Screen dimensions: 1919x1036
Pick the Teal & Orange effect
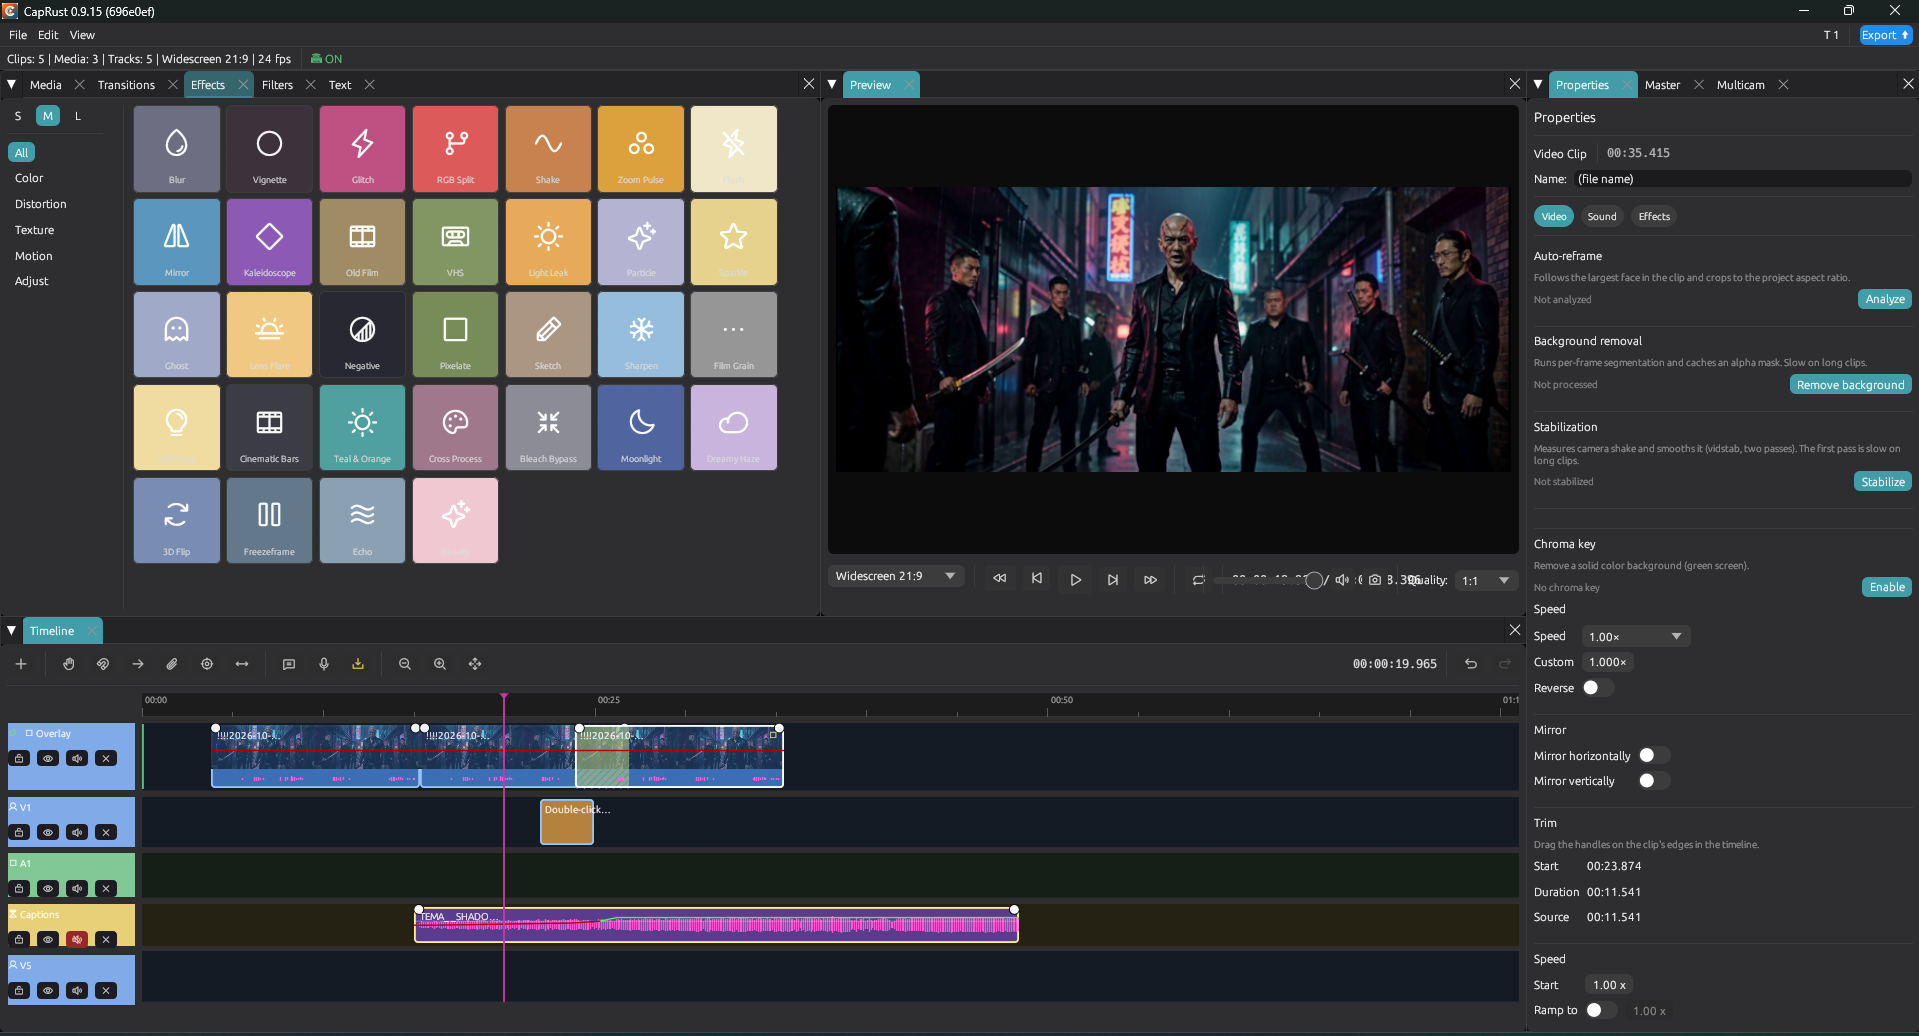tap(362, 427)
